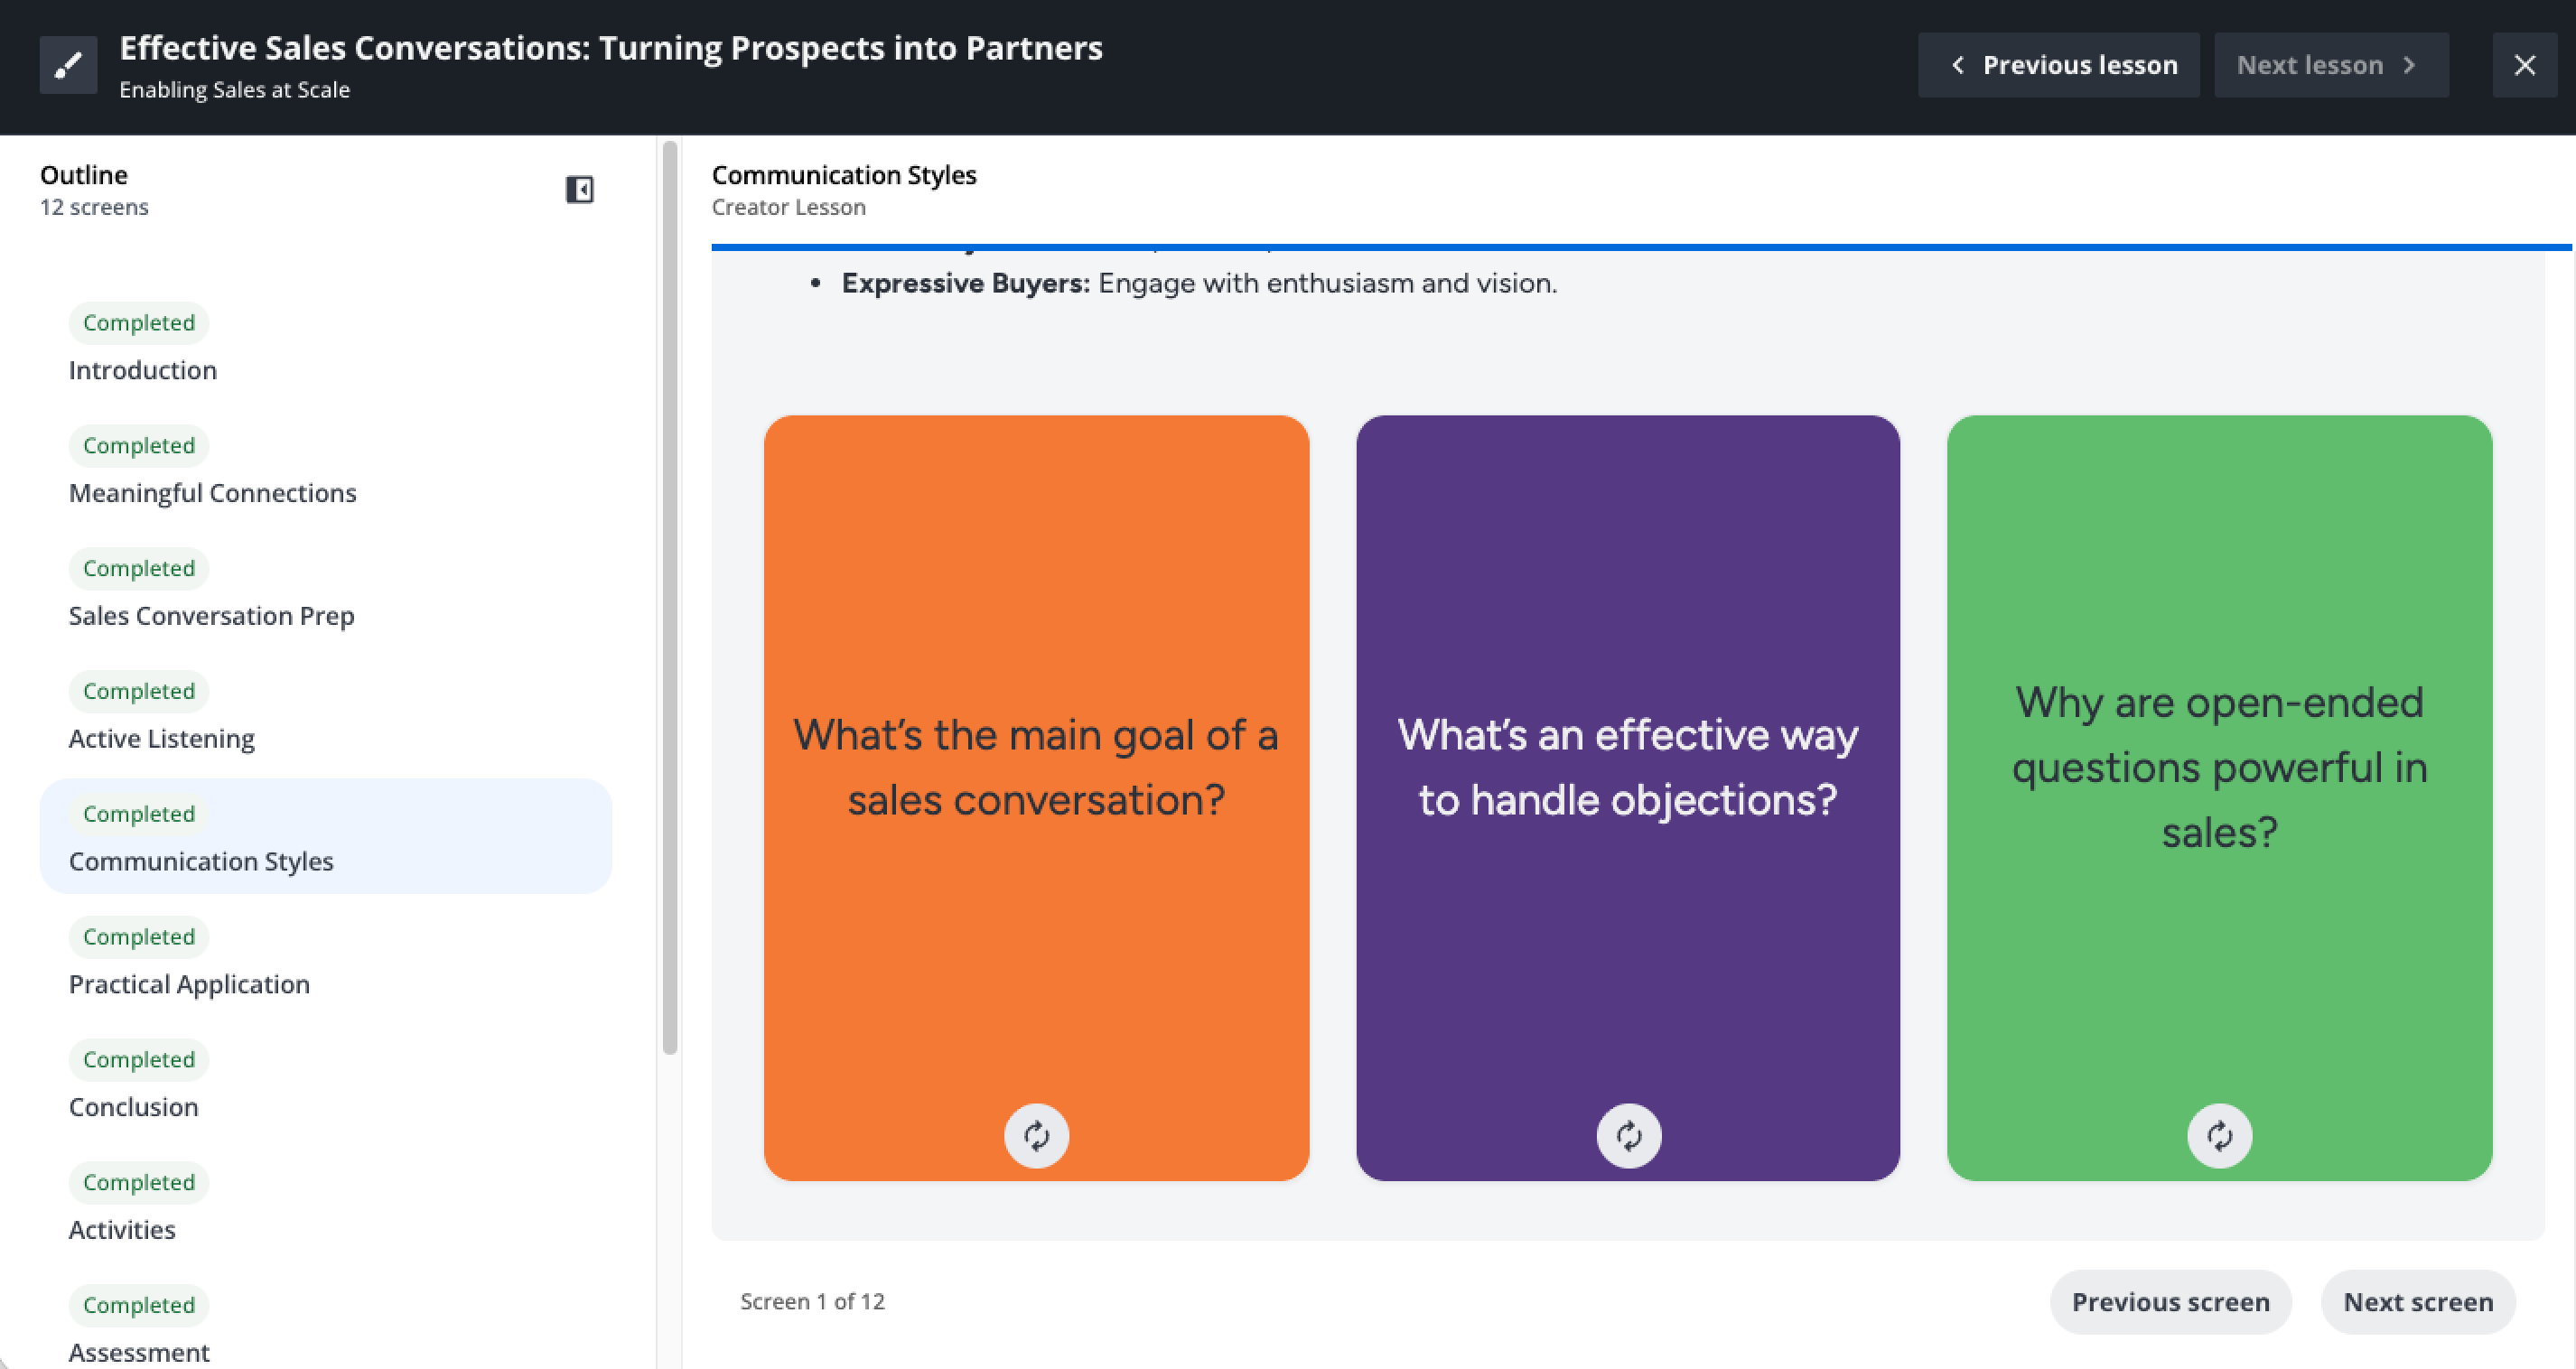Click the blue lesson progress bar
The image size is (2576, 1369).
1640,246
